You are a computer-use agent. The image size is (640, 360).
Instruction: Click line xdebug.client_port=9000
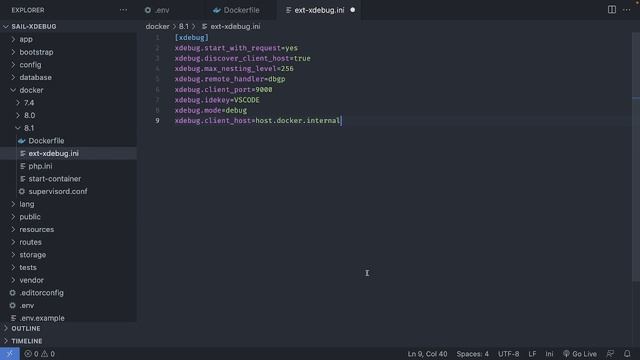(x=223, y=89)
